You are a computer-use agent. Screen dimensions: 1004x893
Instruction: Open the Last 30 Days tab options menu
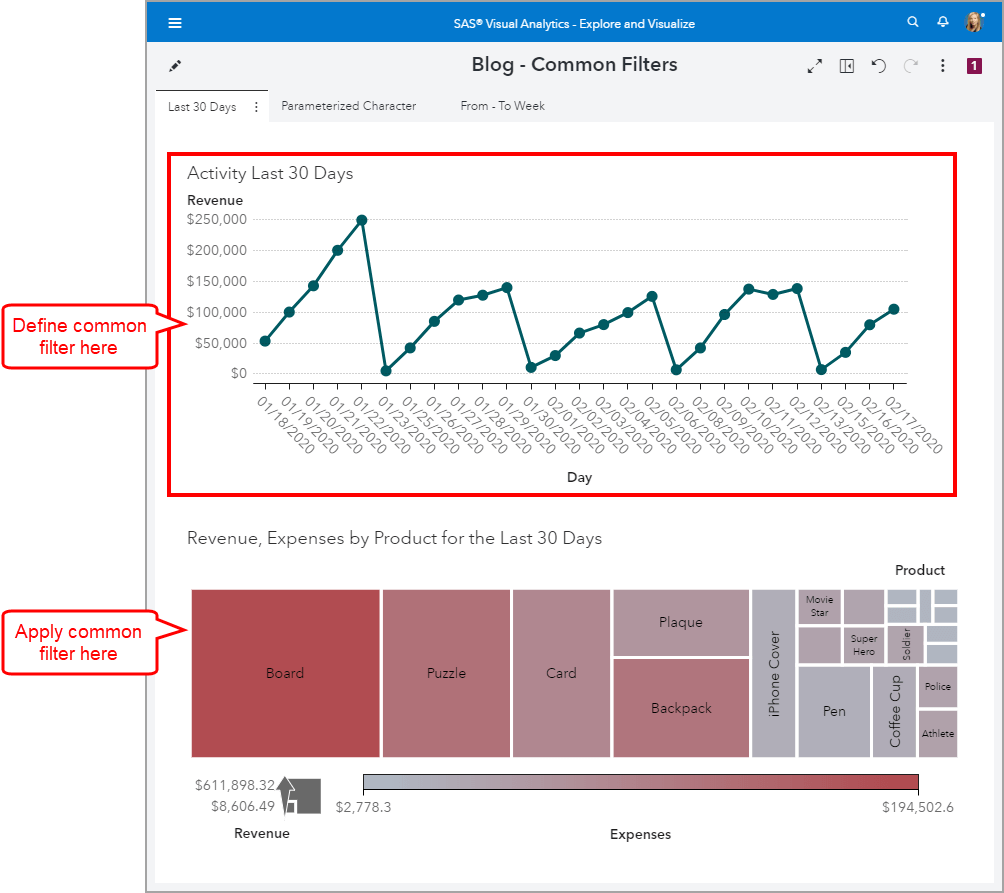point(256,105)
